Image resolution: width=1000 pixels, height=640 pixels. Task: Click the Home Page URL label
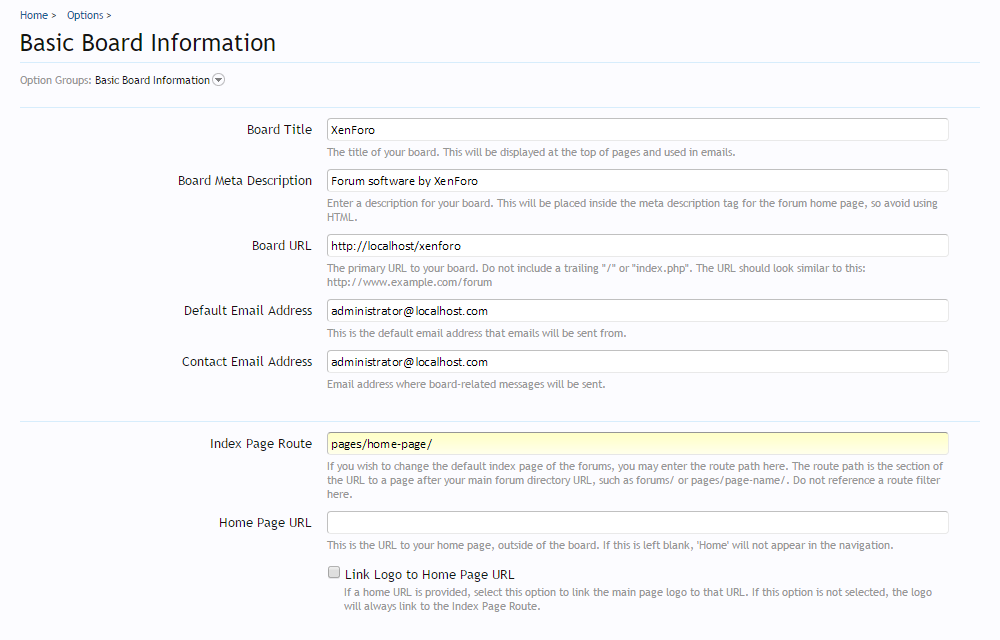point(265,523)
